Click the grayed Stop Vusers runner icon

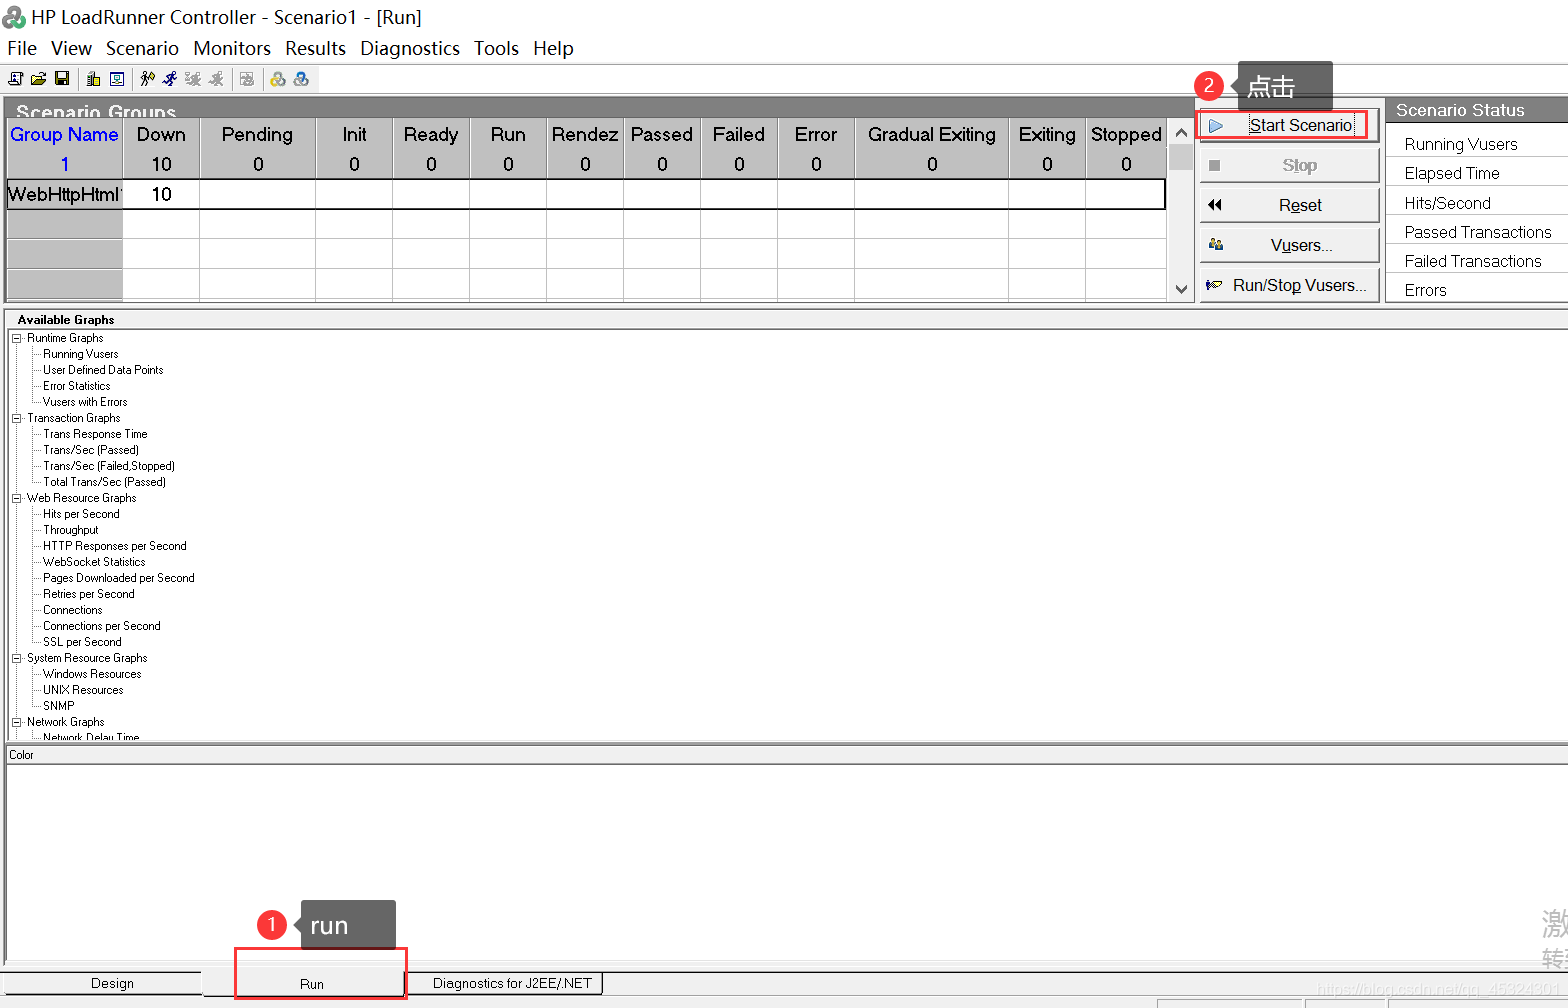tap(216, 79)
